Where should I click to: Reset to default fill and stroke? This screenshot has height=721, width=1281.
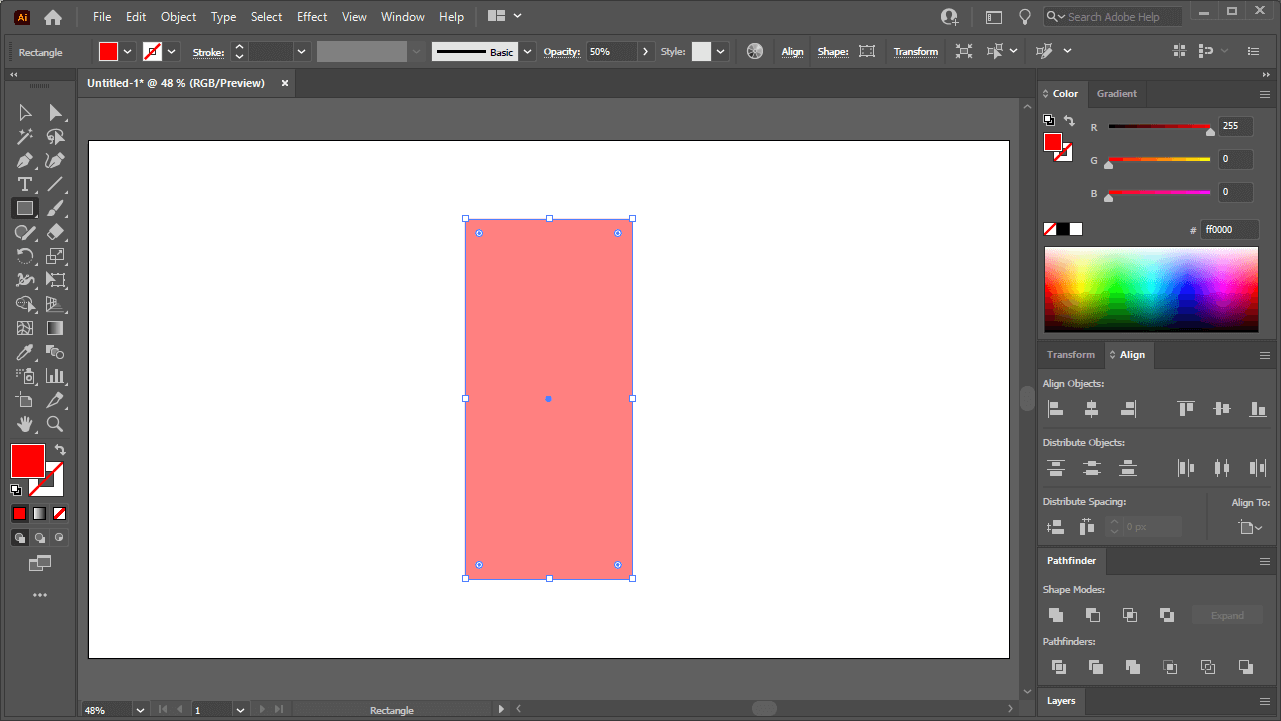coord(16,490)
